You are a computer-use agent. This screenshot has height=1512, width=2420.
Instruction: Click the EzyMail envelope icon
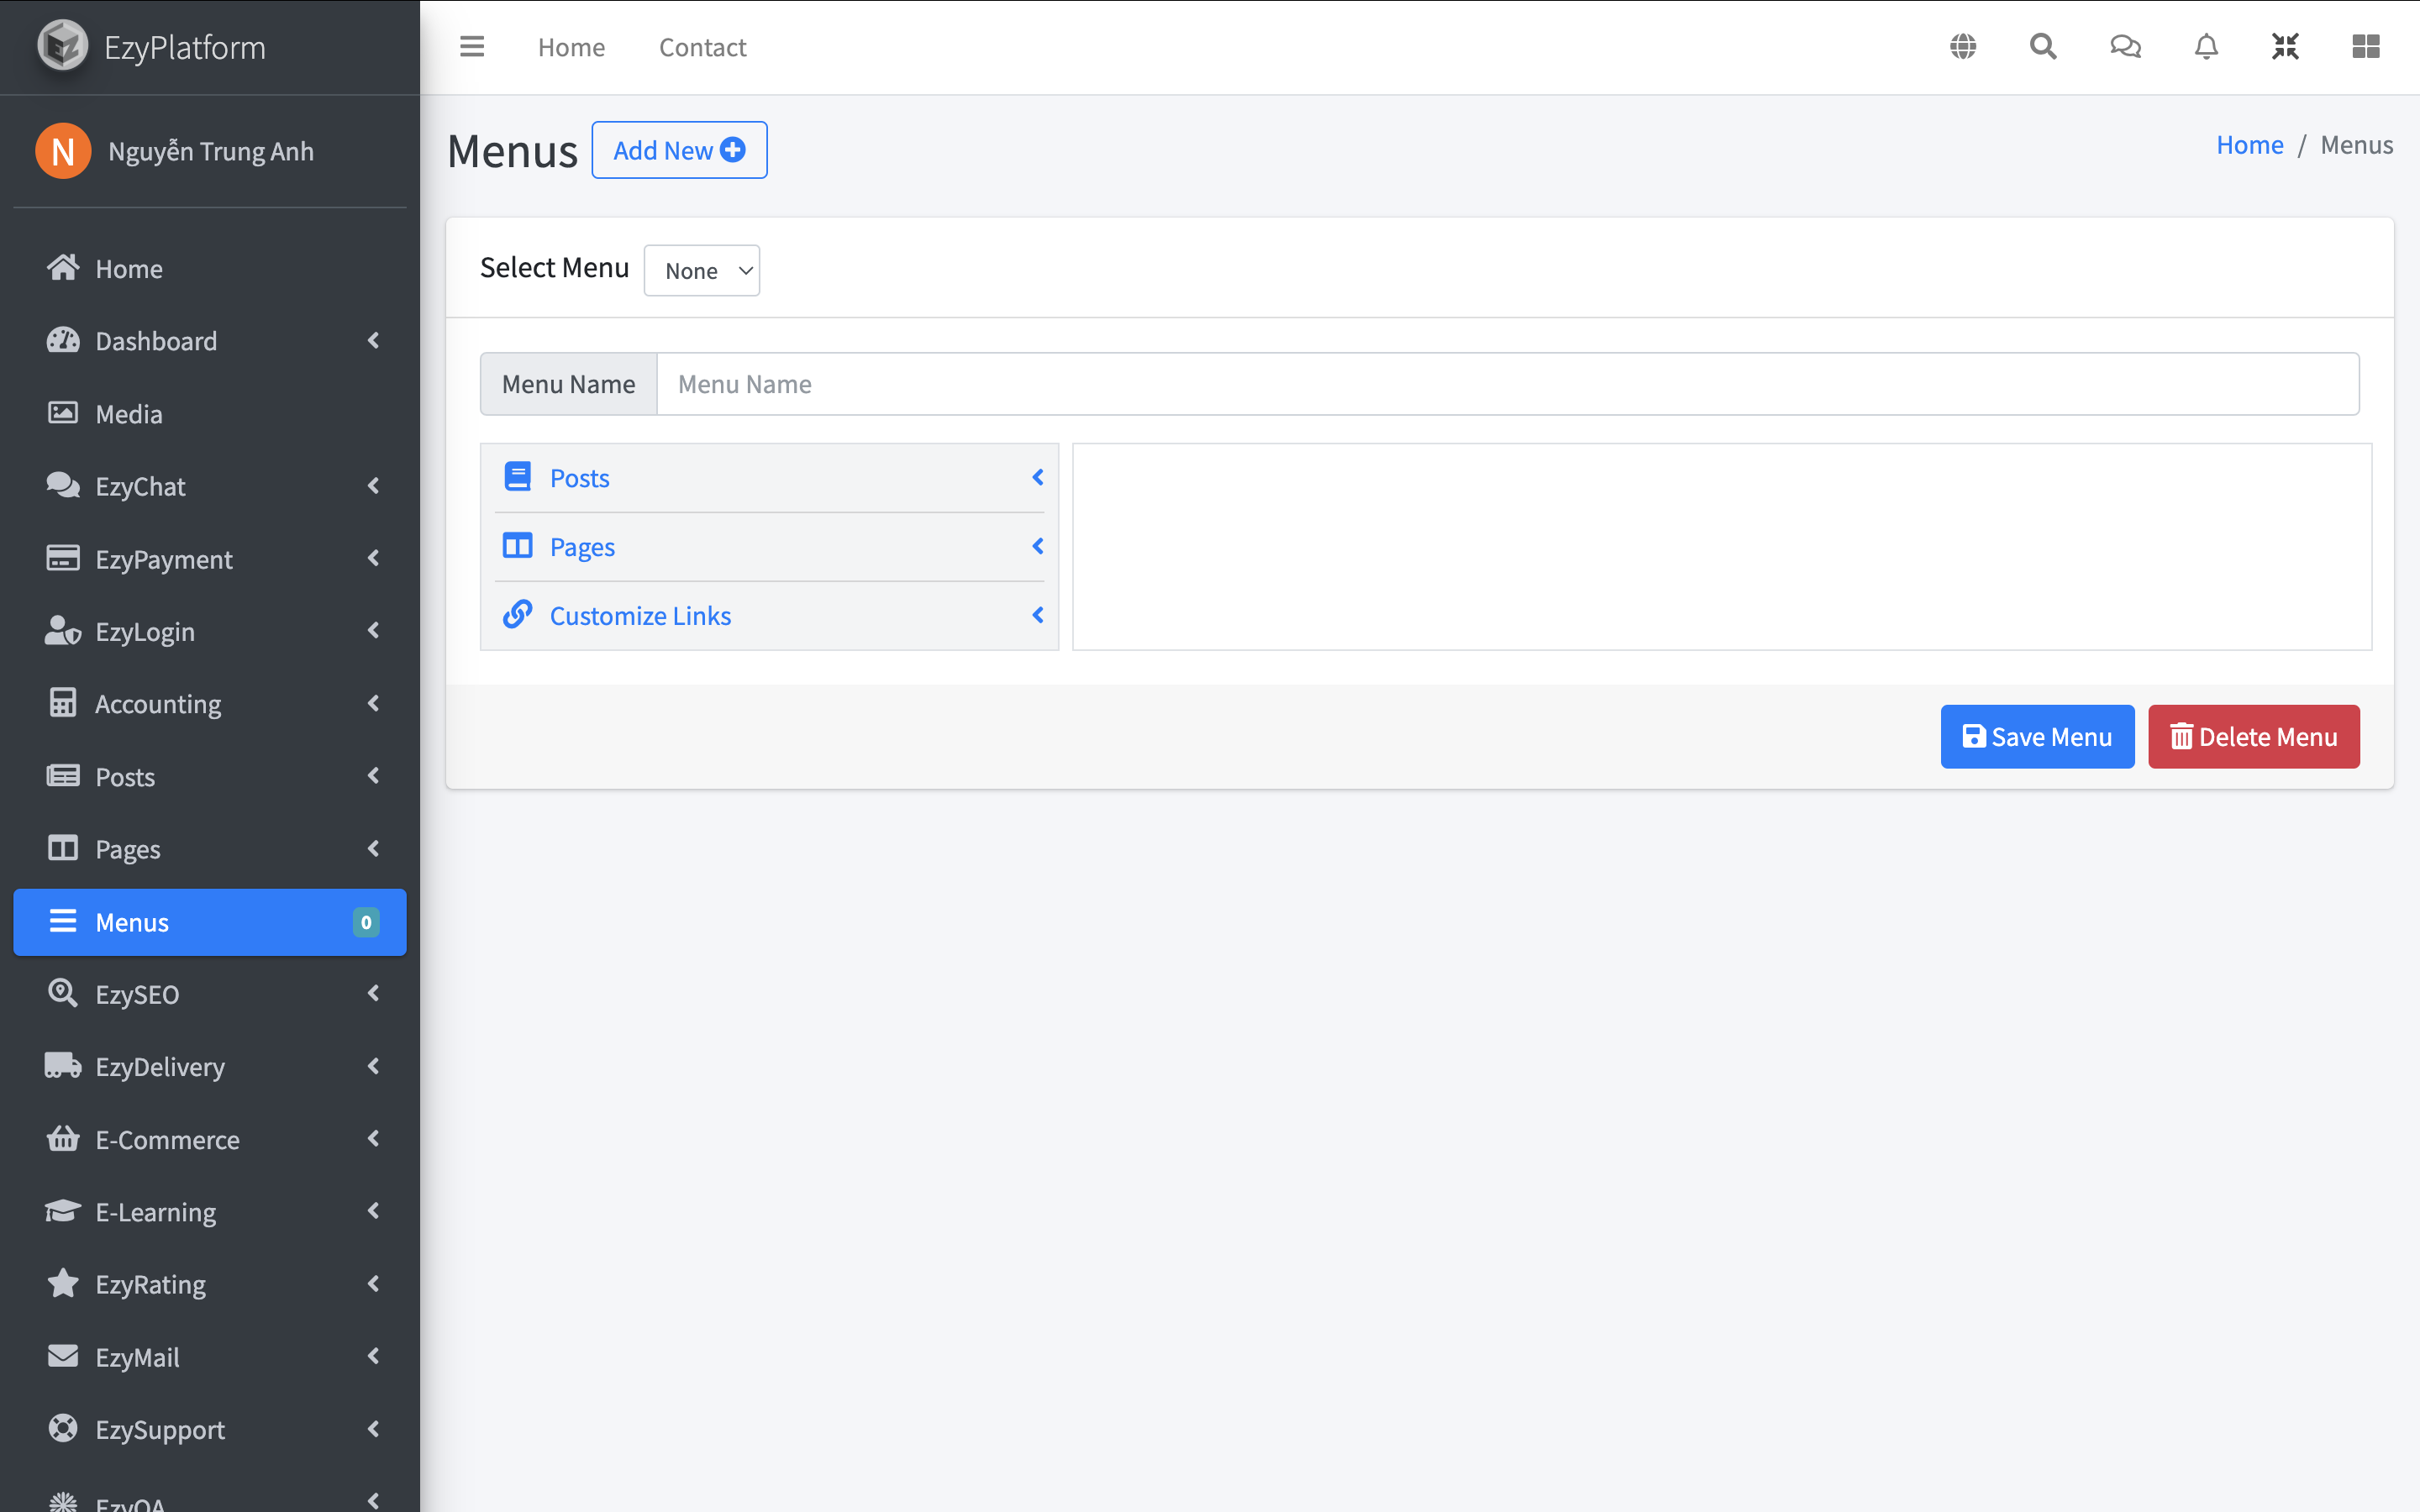click(x=63, y=1356)
